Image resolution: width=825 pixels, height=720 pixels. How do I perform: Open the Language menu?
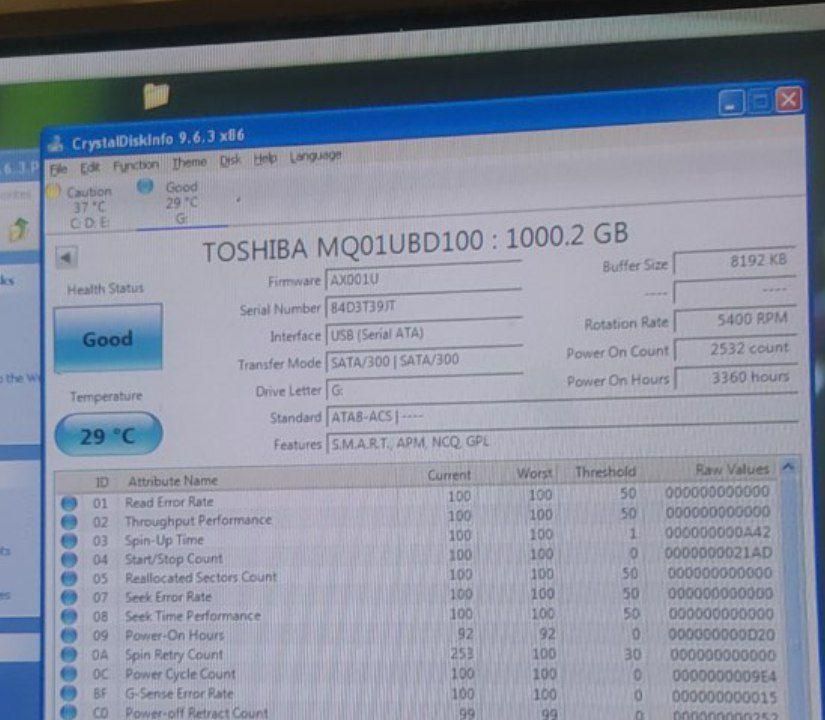(315, 156)
